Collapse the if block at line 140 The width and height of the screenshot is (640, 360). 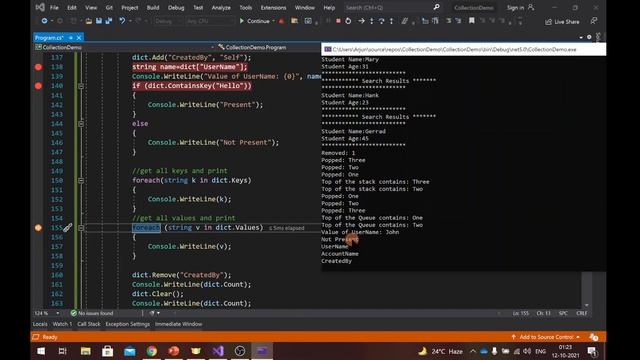(x=81, y=86)
